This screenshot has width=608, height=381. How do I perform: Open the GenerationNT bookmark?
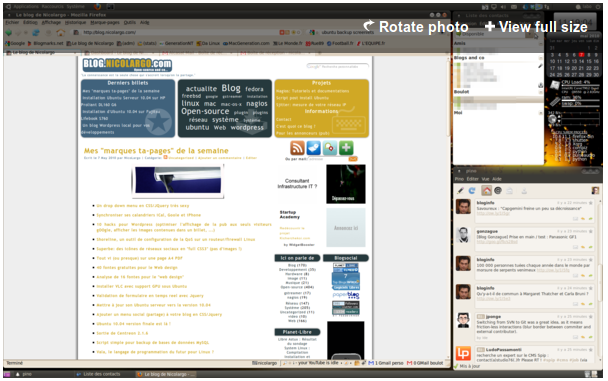click(x=176, y=43)
